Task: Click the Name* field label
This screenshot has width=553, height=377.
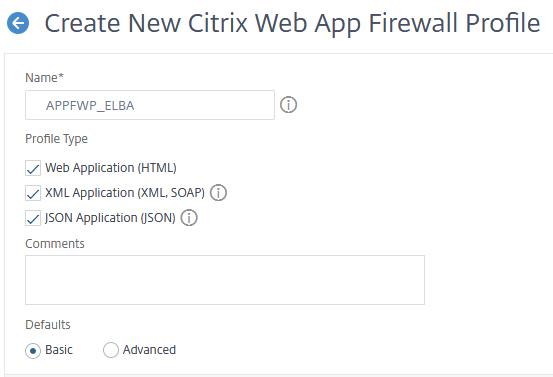Action: [44, 78]
